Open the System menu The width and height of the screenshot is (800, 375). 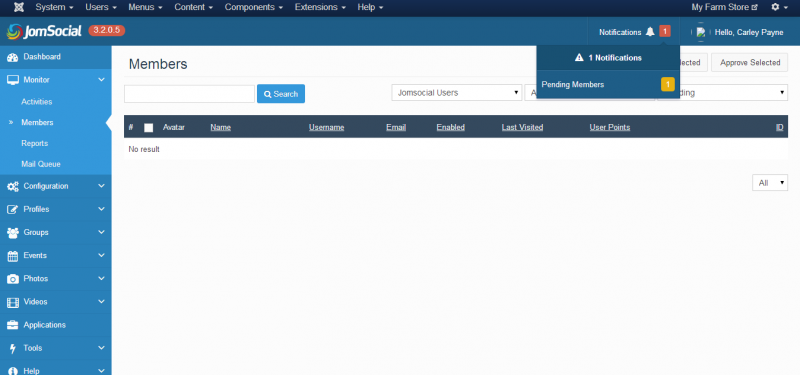(x=55, y=7)
